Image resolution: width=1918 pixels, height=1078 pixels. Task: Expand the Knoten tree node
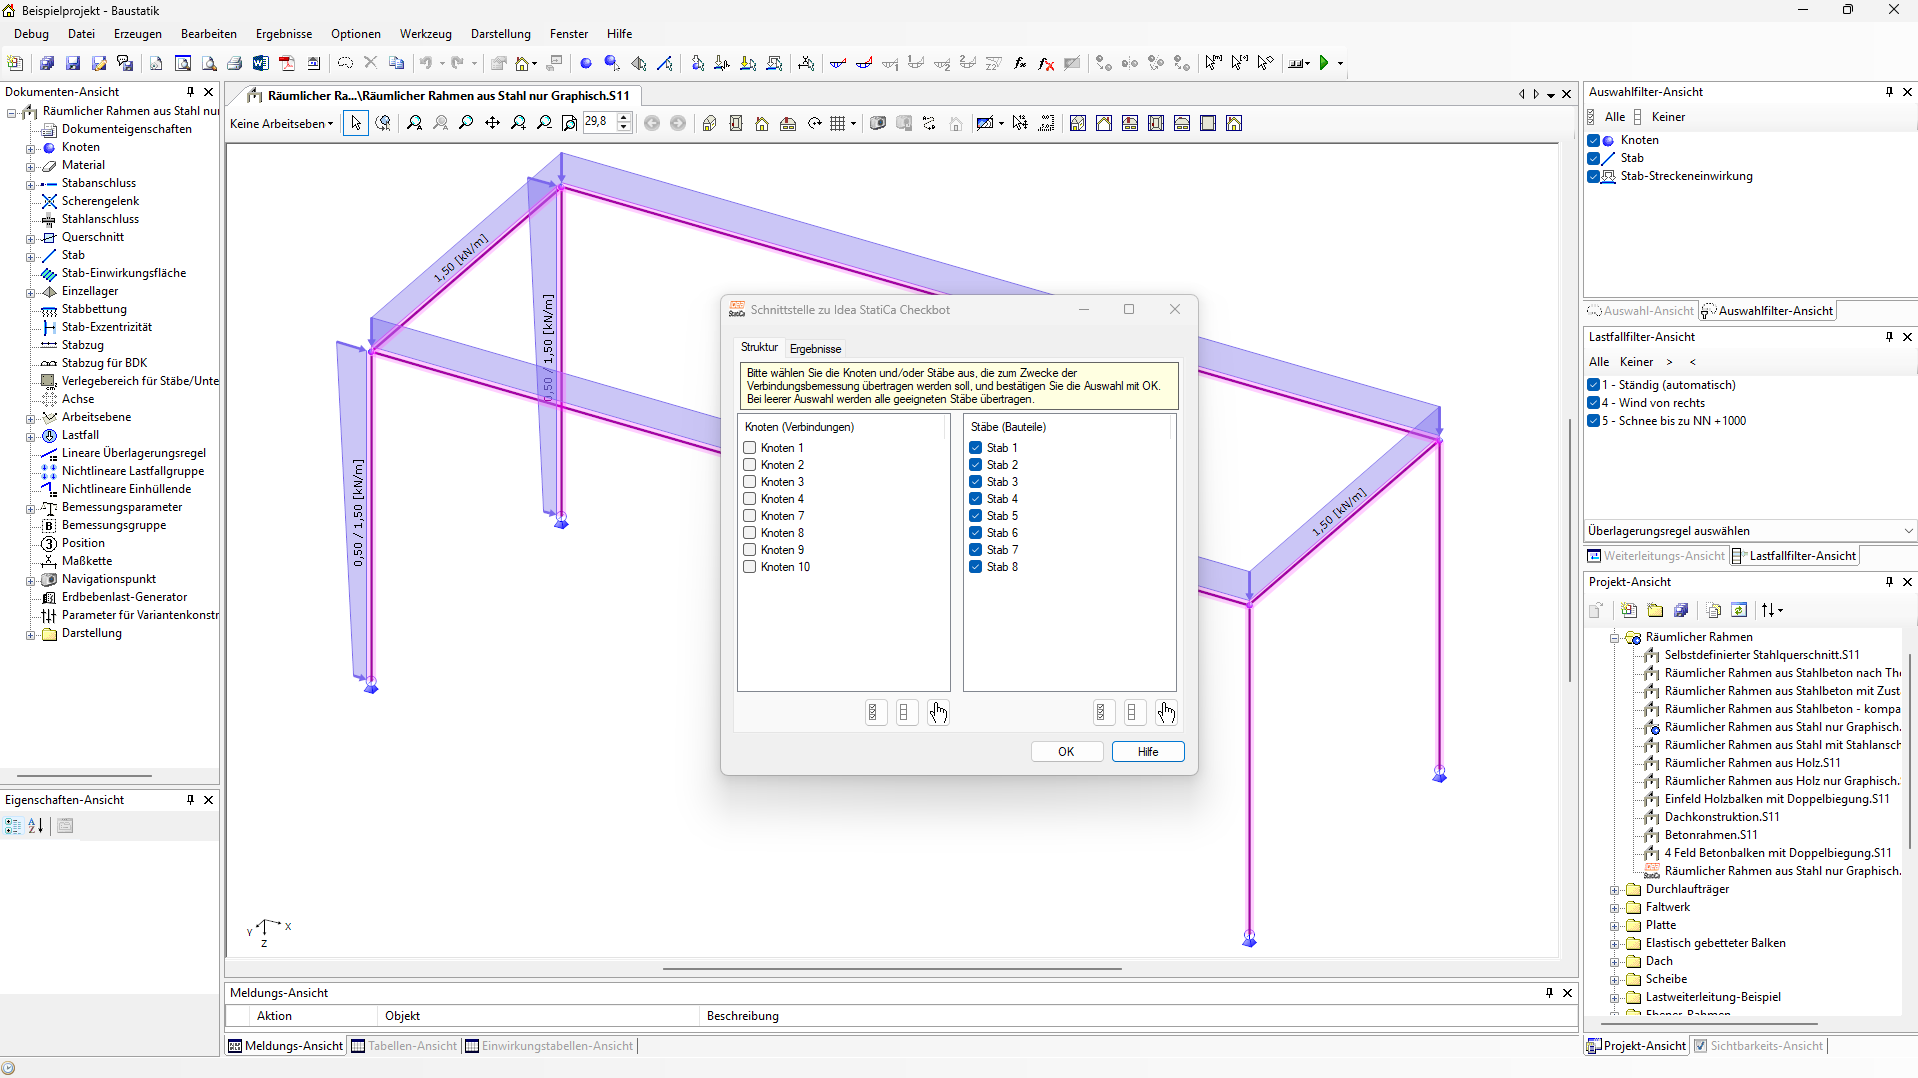point(30,148)
